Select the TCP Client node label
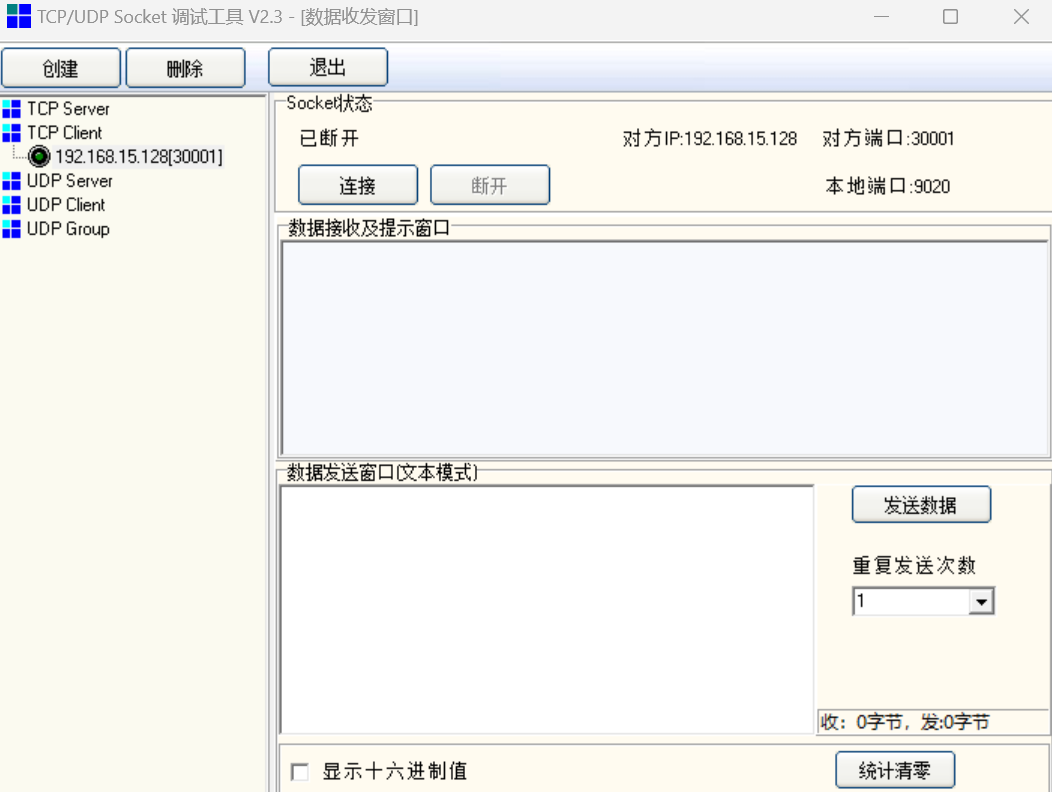Viewport: 1052px width, 792px height. (64, 132)
